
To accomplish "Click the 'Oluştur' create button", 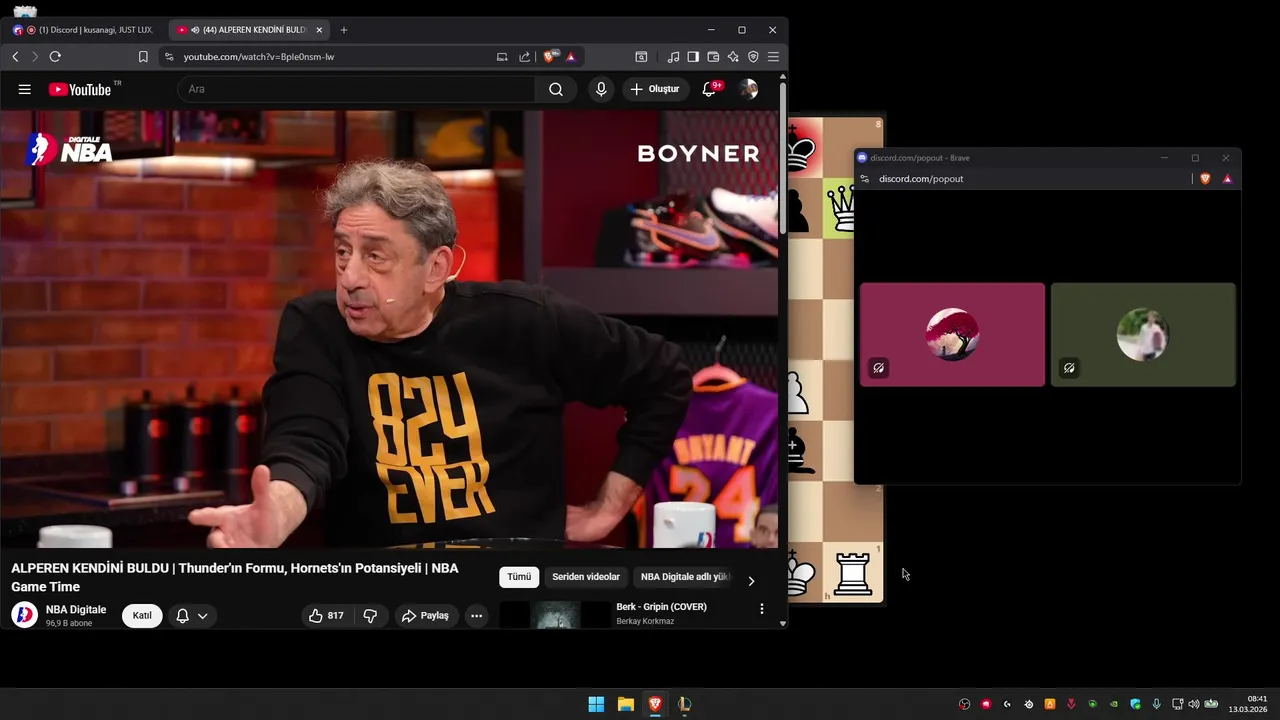I will 655,89.
